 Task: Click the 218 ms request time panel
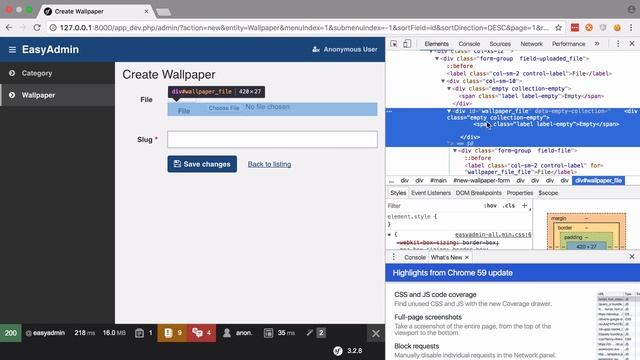pyautogui.click(x=84, y=333)
